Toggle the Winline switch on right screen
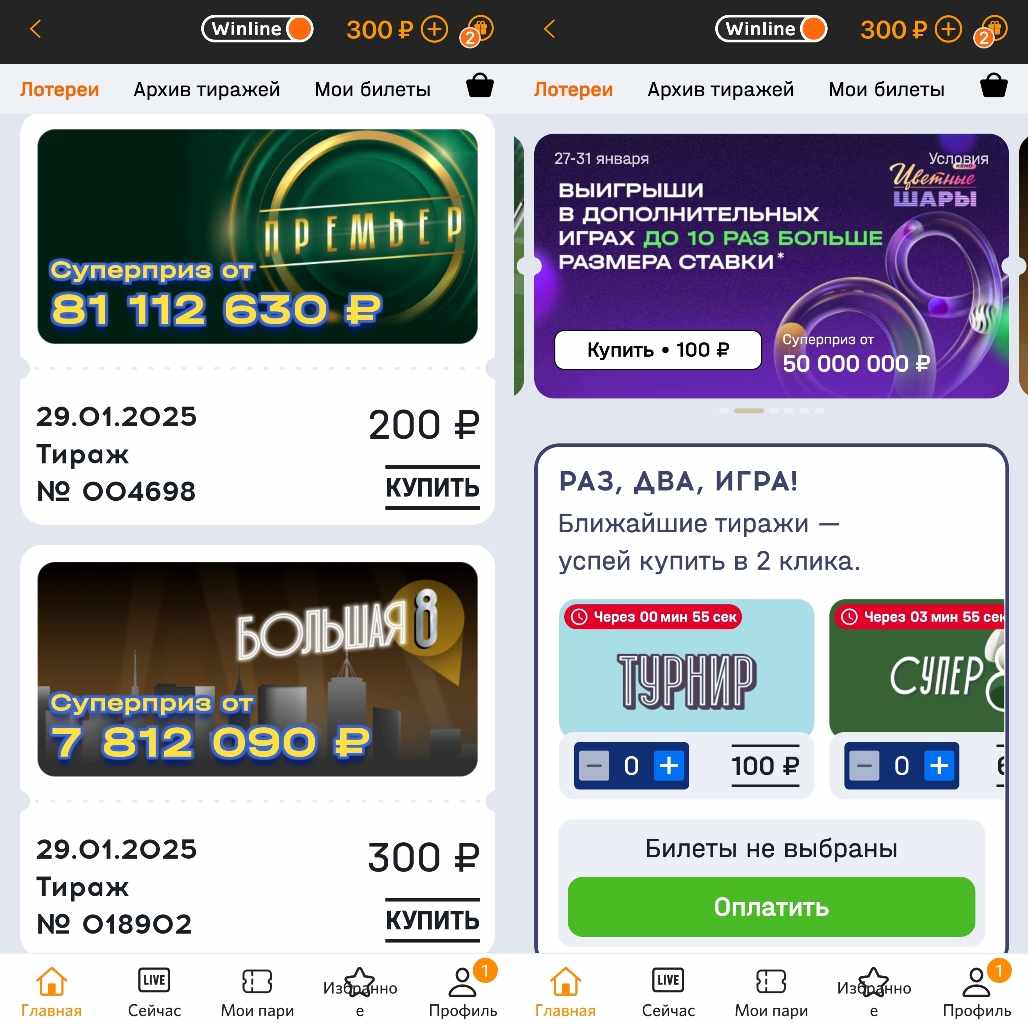This screenshot has width=1028, height=1024. [x=772, y=29]
